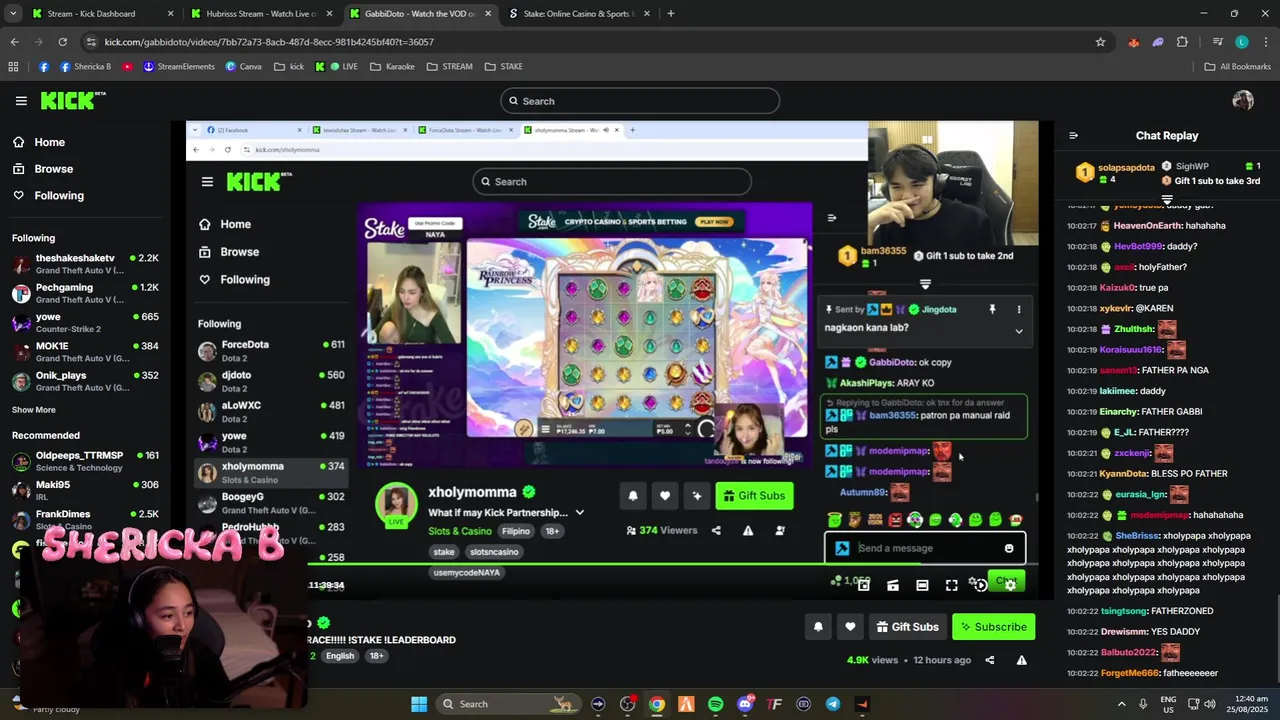Open Facebook bookmark icon
Viewport: 1280px width, 720px height.
pos(44,67)
